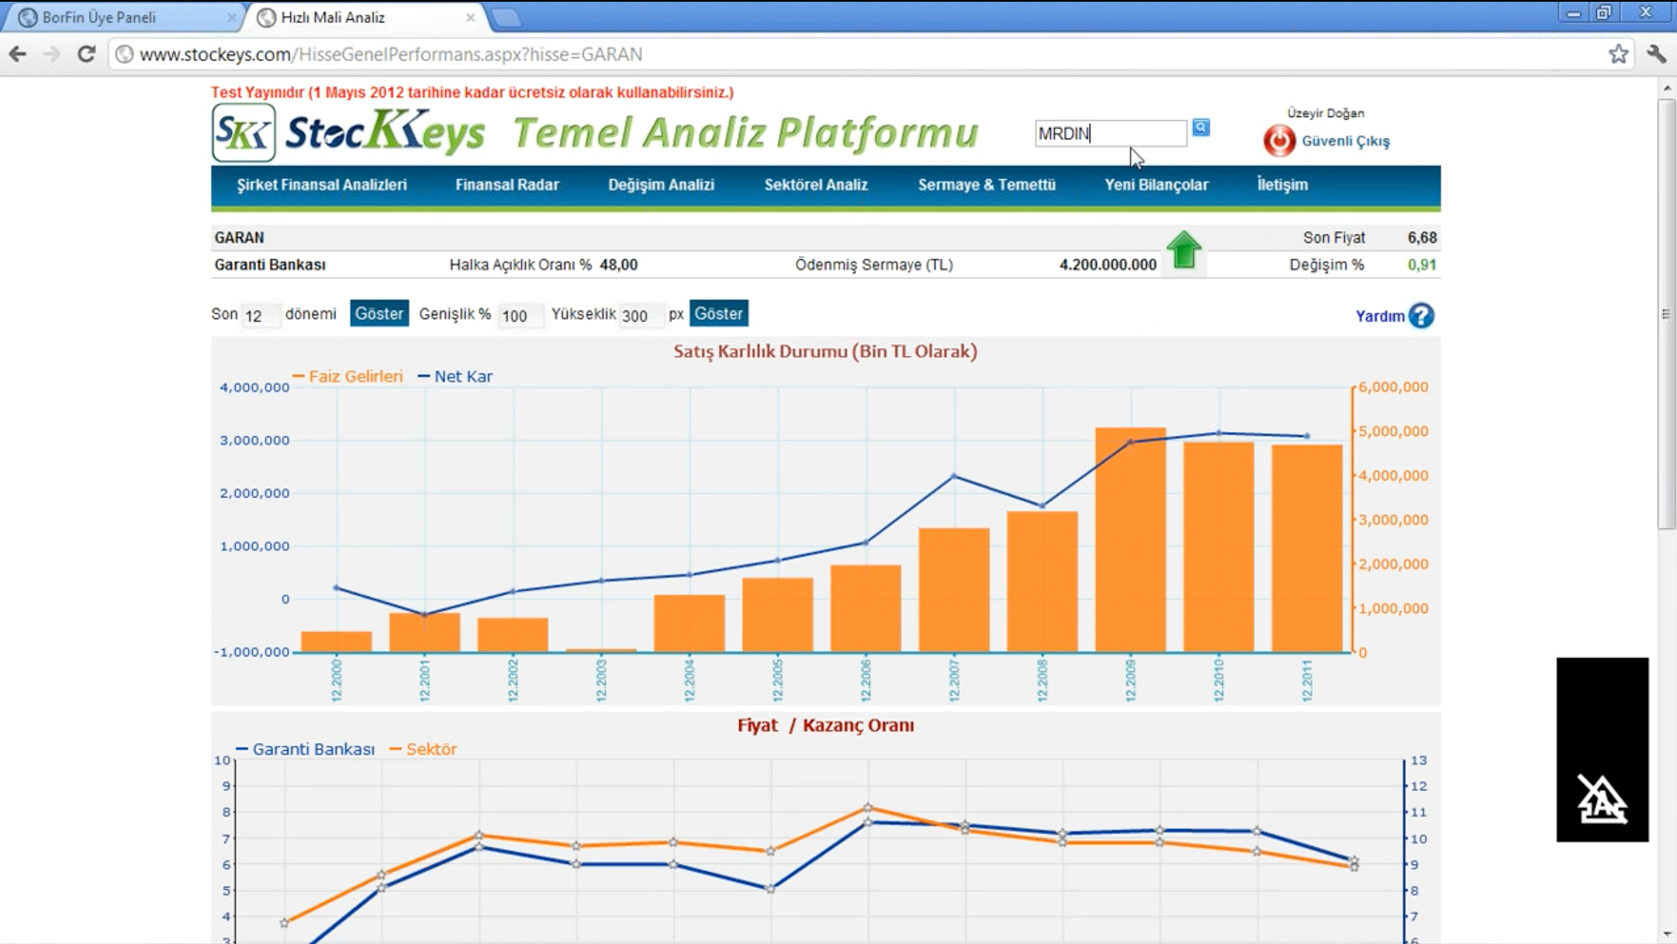Minimize the browser window

(1573, 13)
